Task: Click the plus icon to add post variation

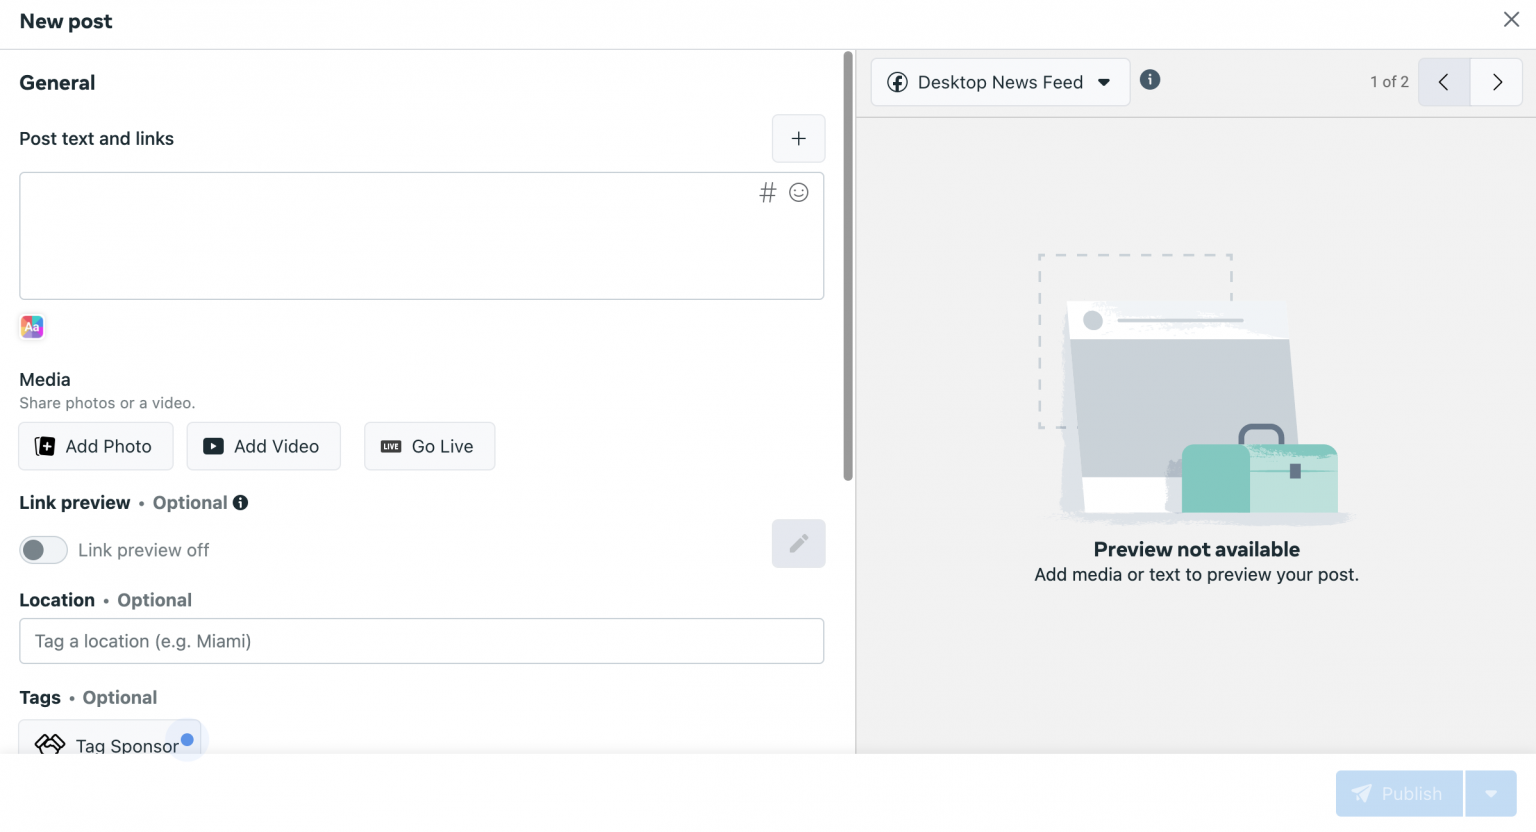Action: tap(798, 138)
